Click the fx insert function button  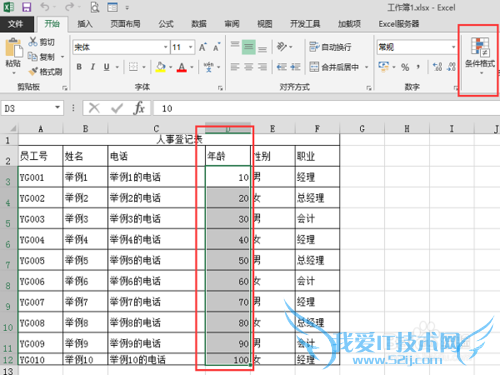[x=139, y=108]
